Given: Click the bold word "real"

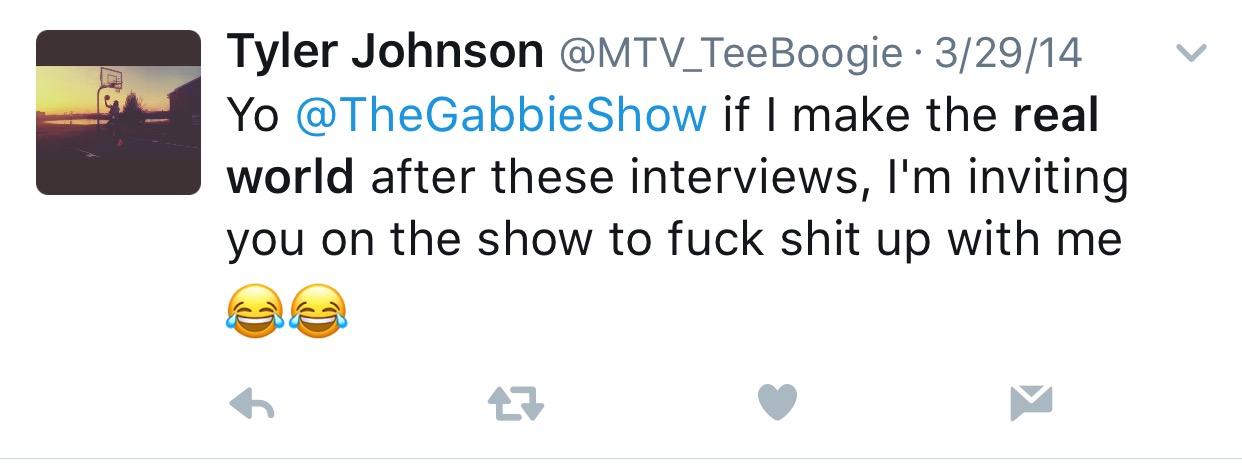Looking at the screenshot, I should (x=1056, y=117).
